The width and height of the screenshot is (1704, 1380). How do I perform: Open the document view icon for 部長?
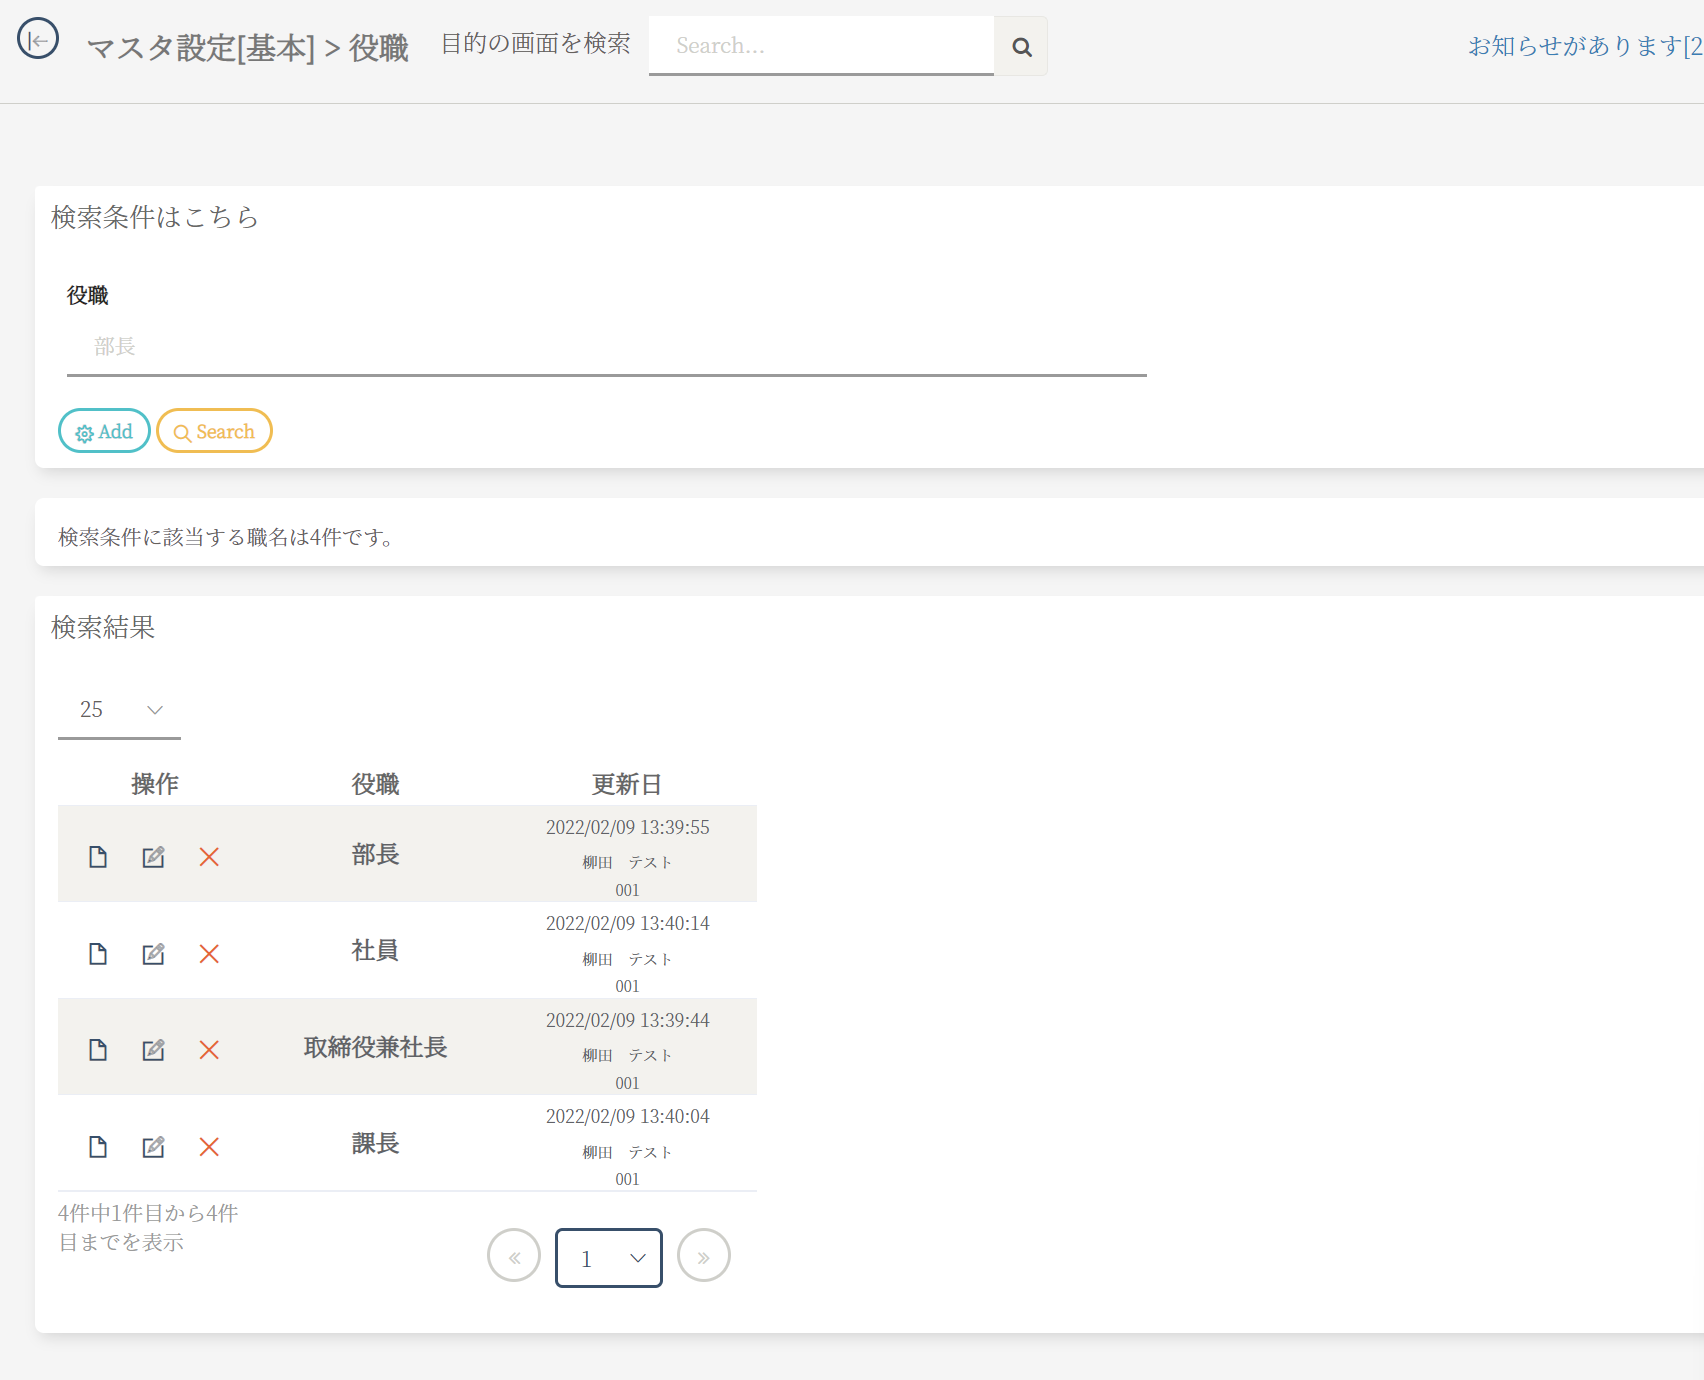[98, 857]
